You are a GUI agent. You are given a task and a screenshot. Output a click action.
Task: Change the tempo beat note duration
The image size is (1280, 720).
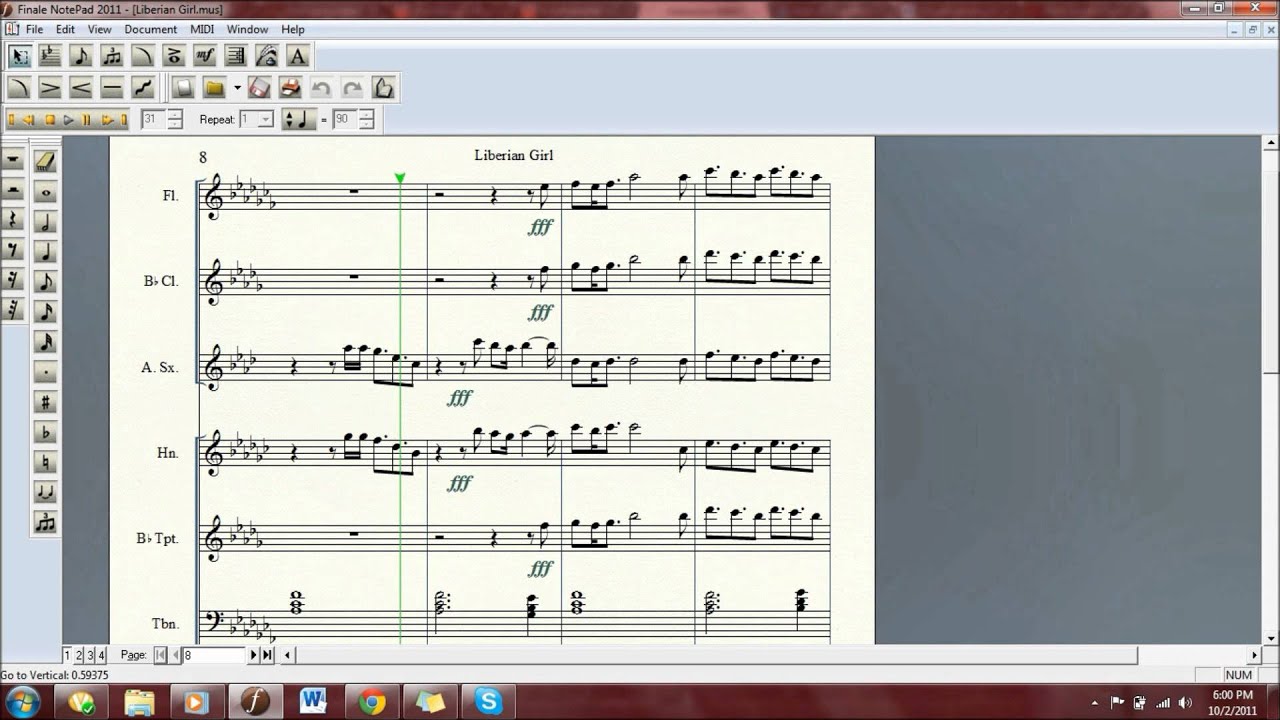coord(298,119)
